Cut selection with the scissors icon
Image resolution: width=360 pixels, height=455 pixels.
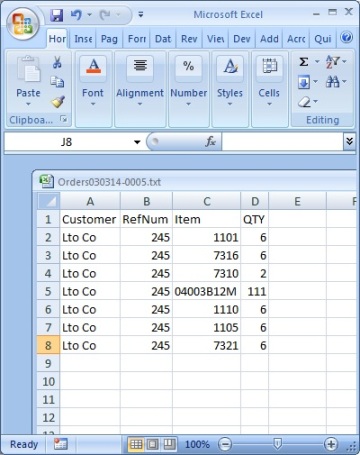pos(57,62)
